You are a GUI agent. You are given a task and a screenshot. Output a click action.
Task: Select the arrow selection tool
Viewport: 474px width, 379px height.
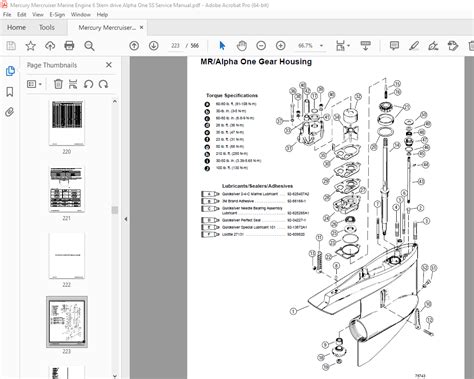tap(222, 46)
